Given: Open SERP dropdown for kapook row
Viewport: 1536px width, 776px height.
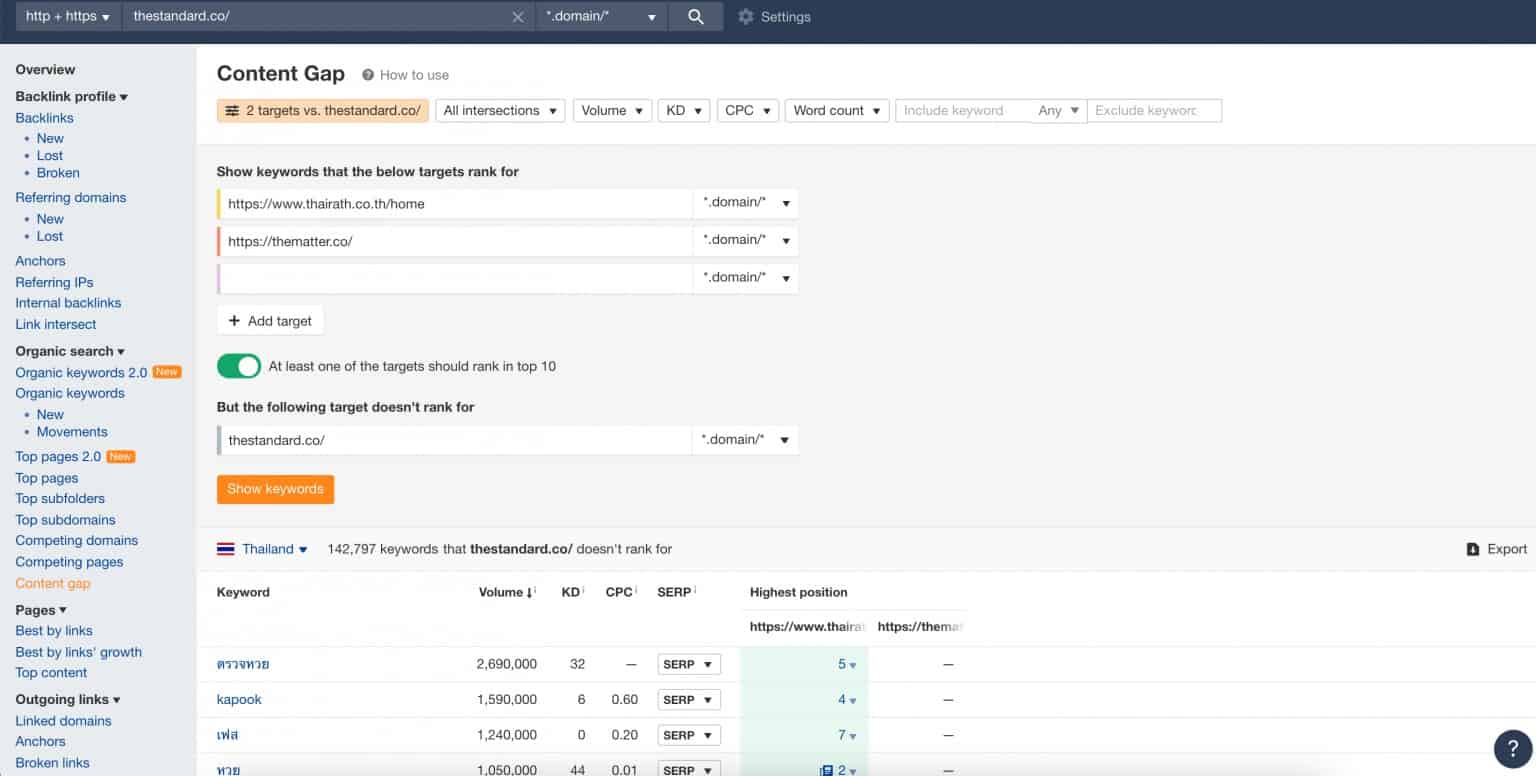Looking at the screenshot, I should click(689, 699).
